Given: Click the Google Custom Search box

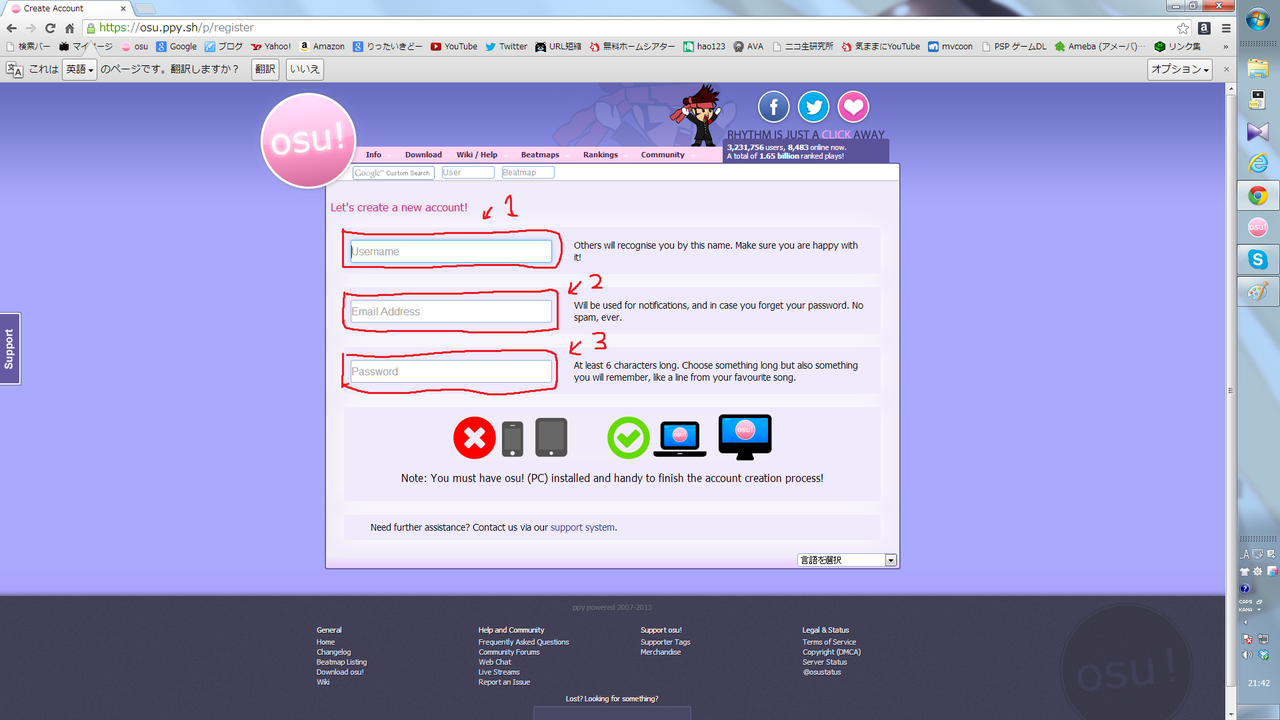Looking at the screenshot, I should pos(394,173).
